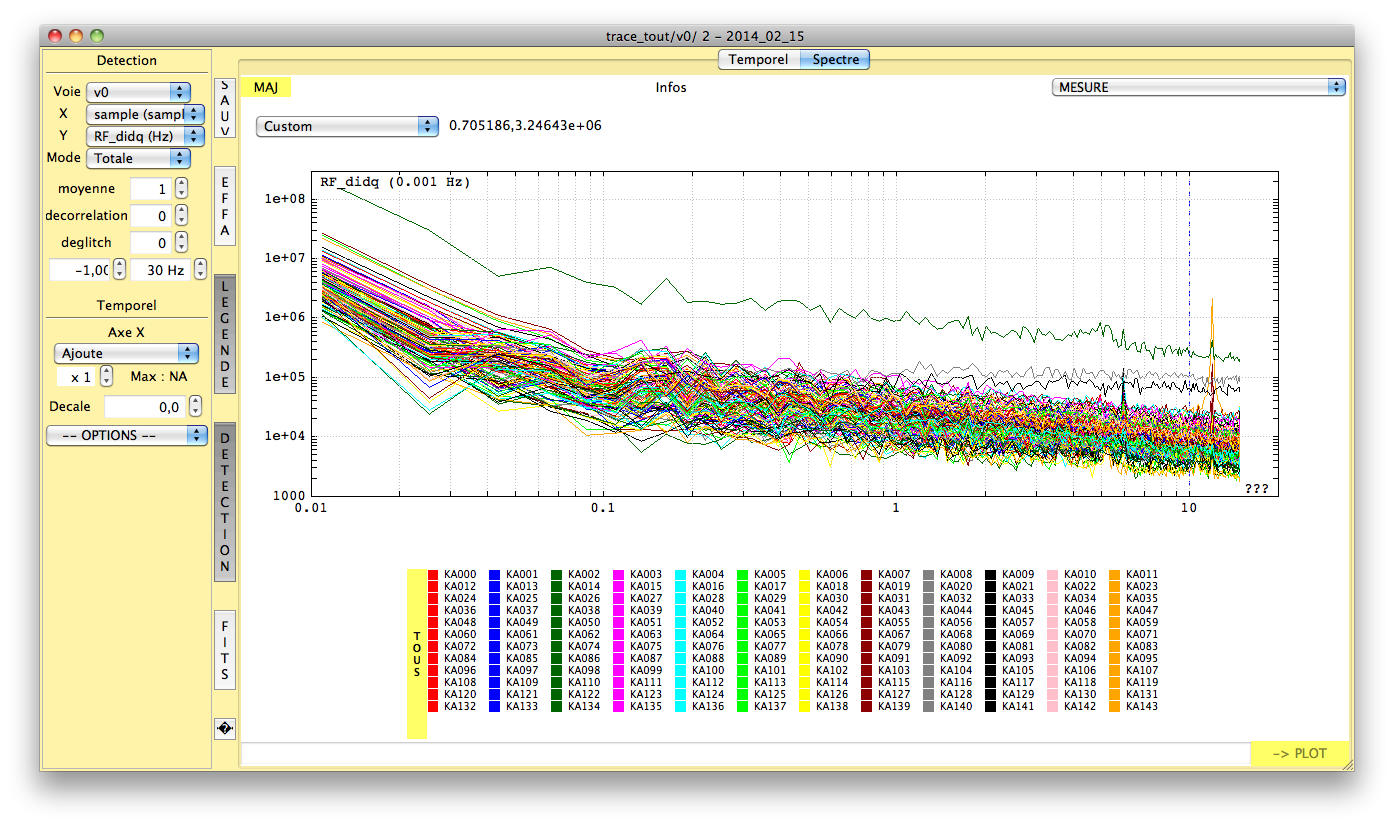Open the -- OPTIONS -- dropdown
This screenshot has width=1394, height=826.
(127, 436)
